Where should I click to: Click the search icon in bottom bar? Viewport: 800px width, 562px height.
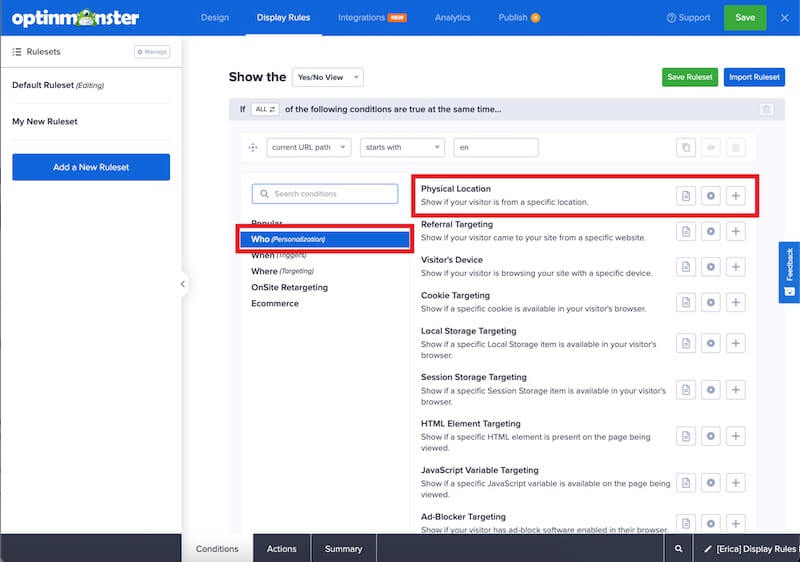click(679, 549)
